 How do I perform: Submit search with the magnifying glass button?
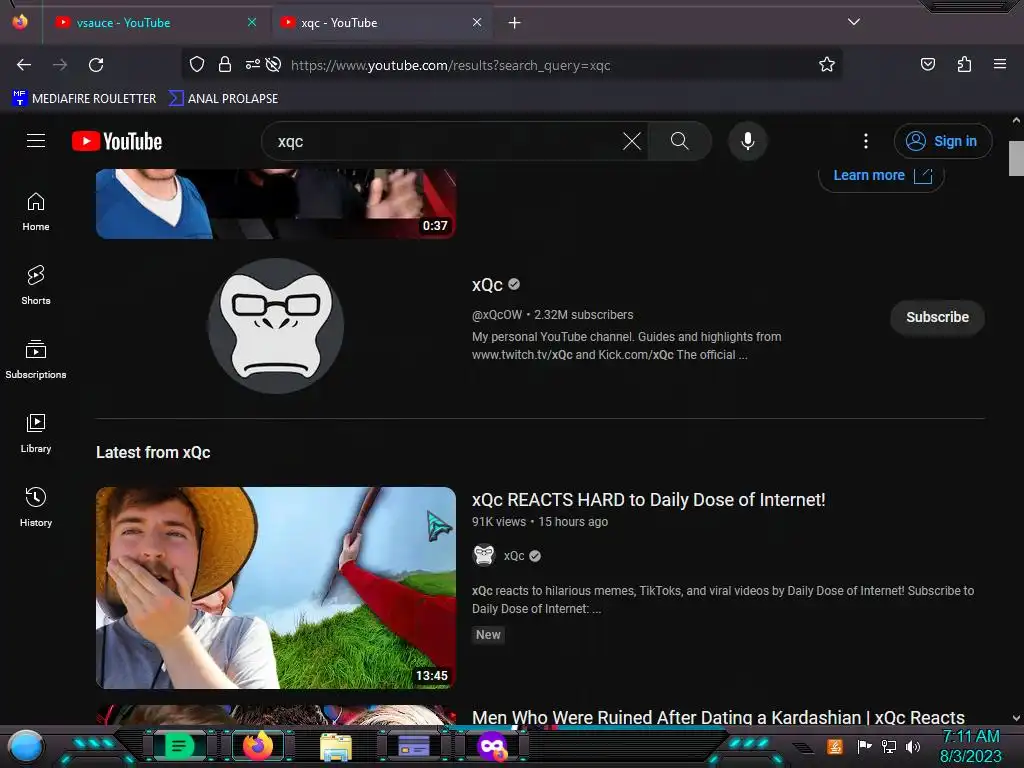click(x=679, y=141)
